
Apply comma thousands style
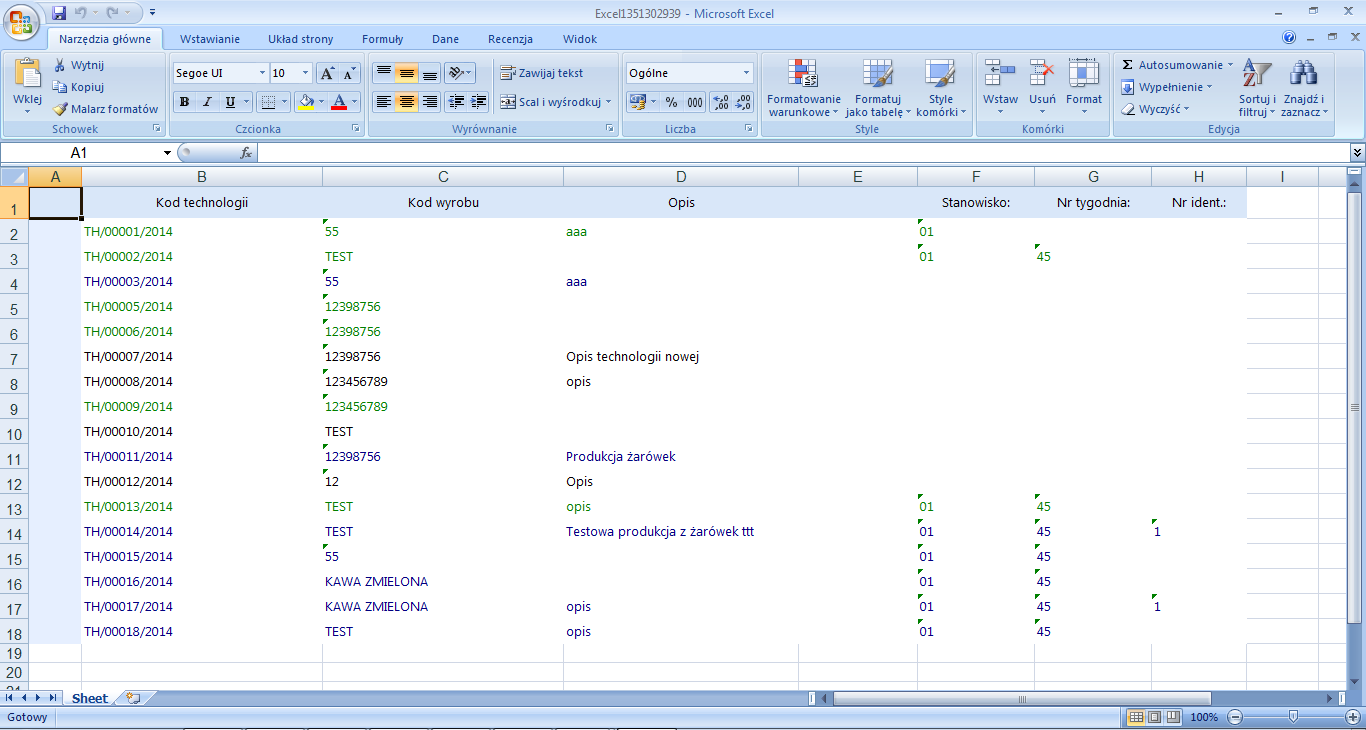pyautogui.click(x=694, y=102)
